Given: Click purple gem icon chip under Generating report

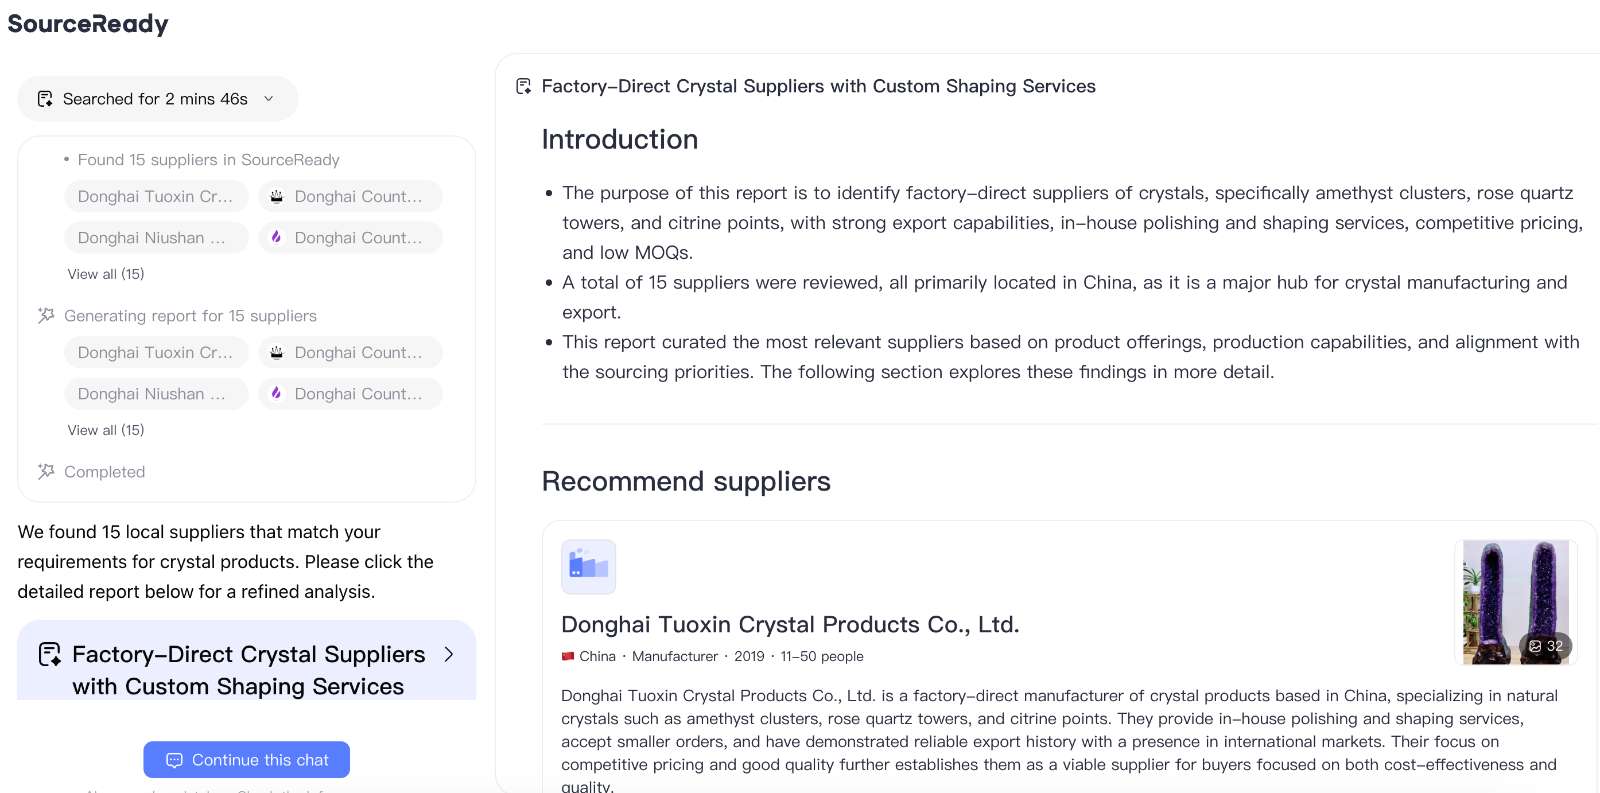Looking at the screenshot, I should pyautogui.click(x=350, y=394).
